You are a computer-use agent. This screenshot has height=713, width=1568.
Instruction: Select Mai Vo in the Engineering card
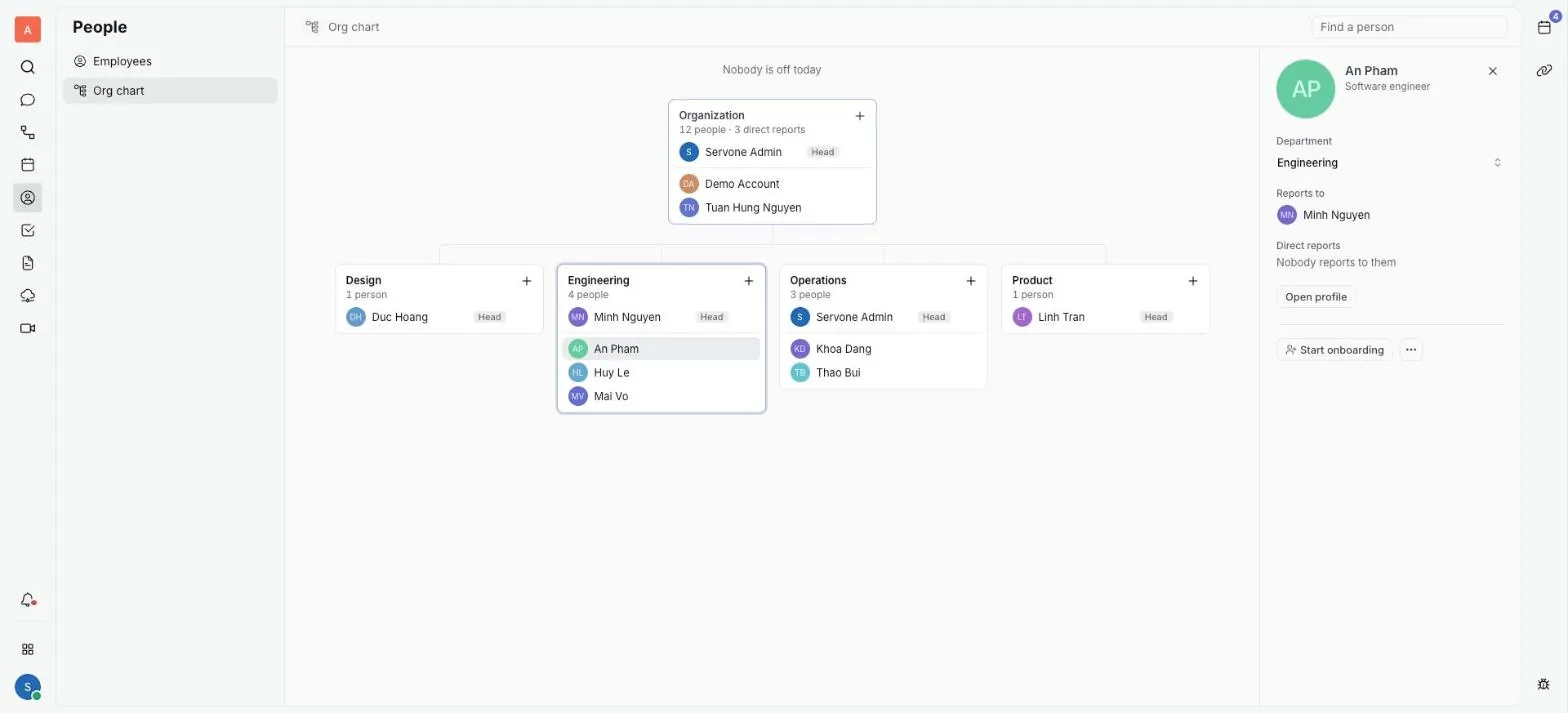[661, 397]
